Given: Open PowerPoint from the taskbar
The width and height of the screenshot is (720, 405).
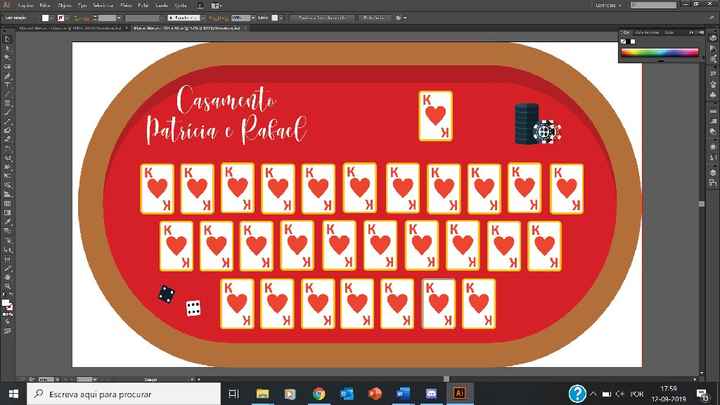Looking at the screenshot, I should pos(375,393).
